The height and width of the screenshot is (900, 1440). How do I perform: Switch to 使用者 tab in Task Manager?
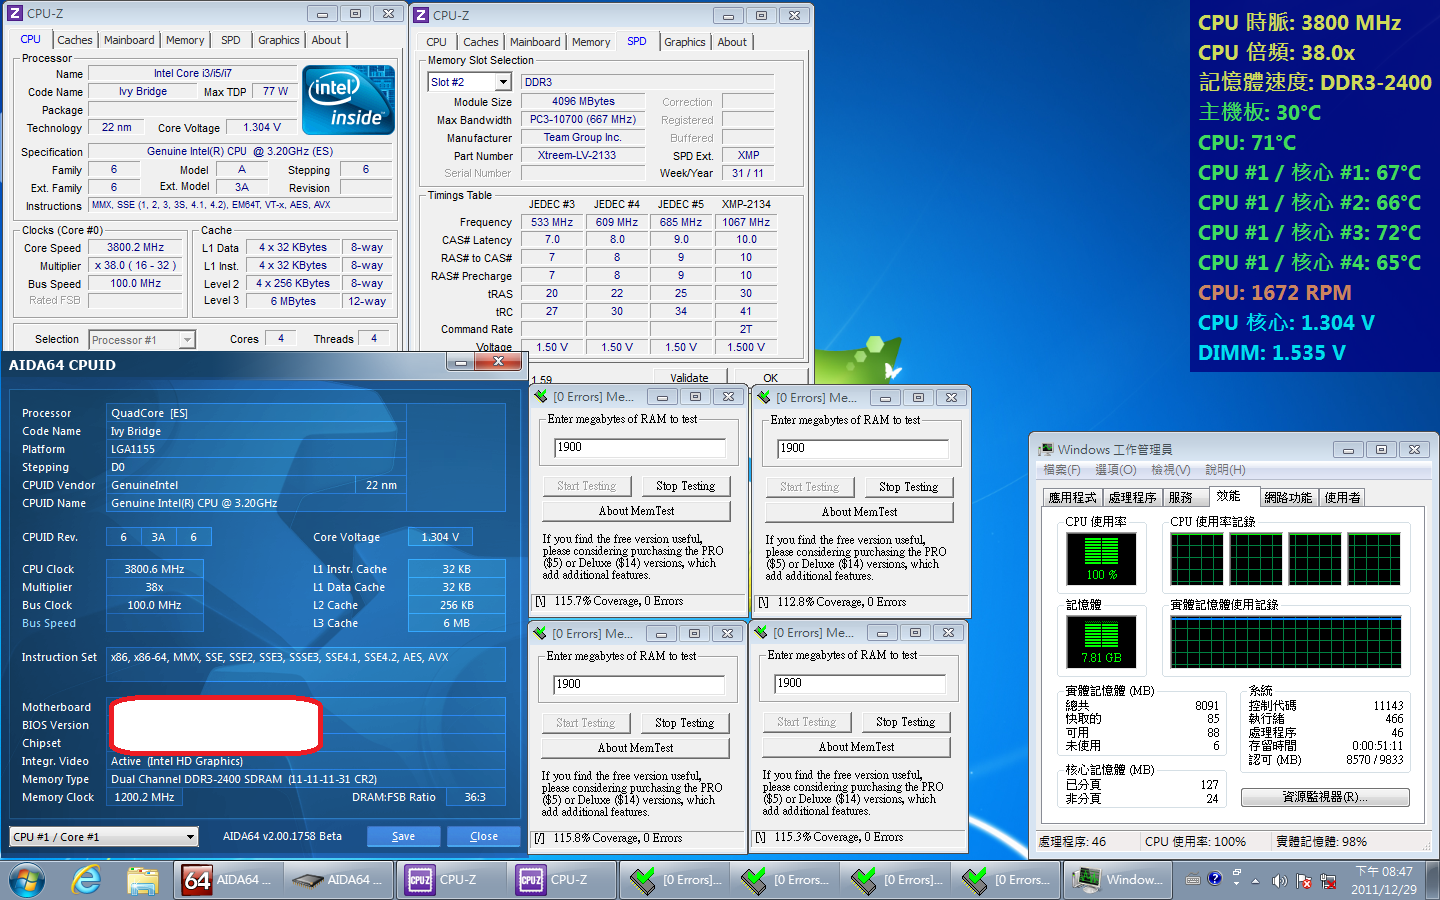[x=1342, y=497]
